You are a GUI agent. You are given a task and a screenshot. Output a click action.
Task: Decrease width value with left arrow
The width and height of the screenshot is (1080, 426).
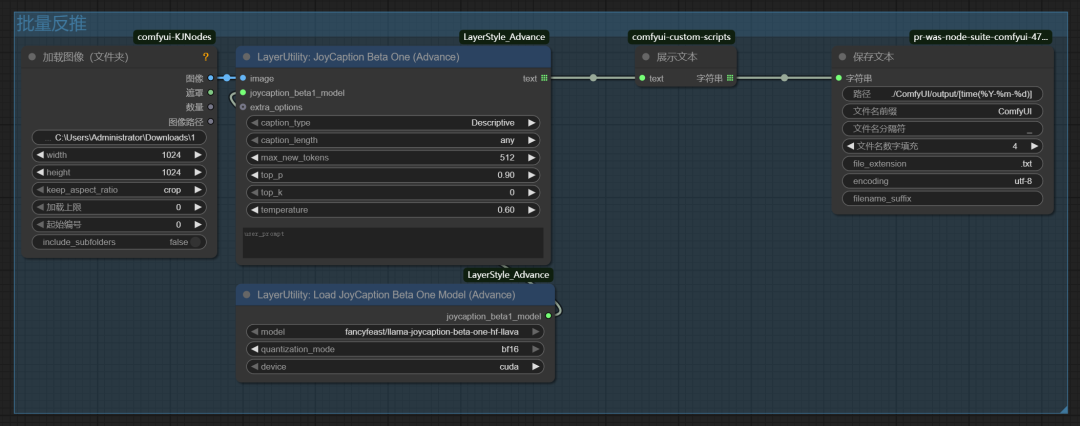point(39,155)
